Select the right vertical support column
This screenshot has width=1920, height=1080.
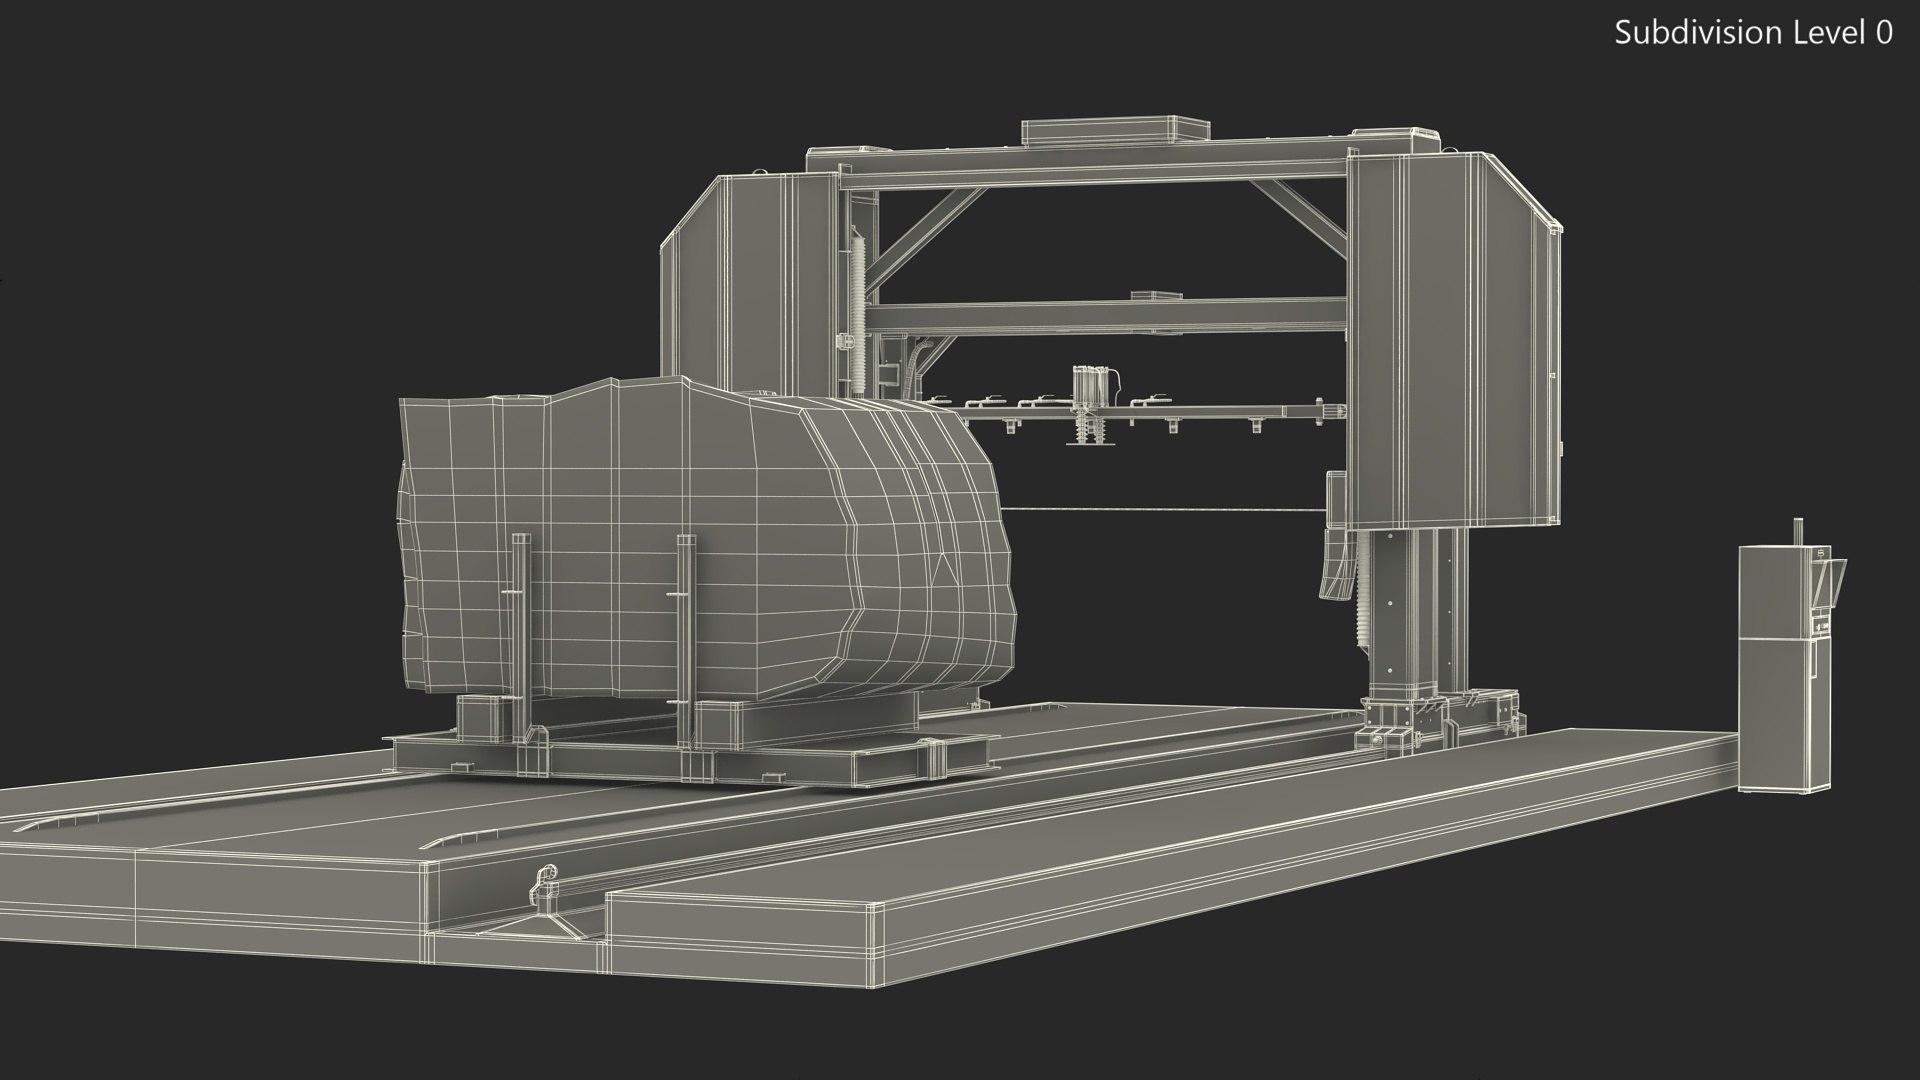click(x=1405, y=610)
